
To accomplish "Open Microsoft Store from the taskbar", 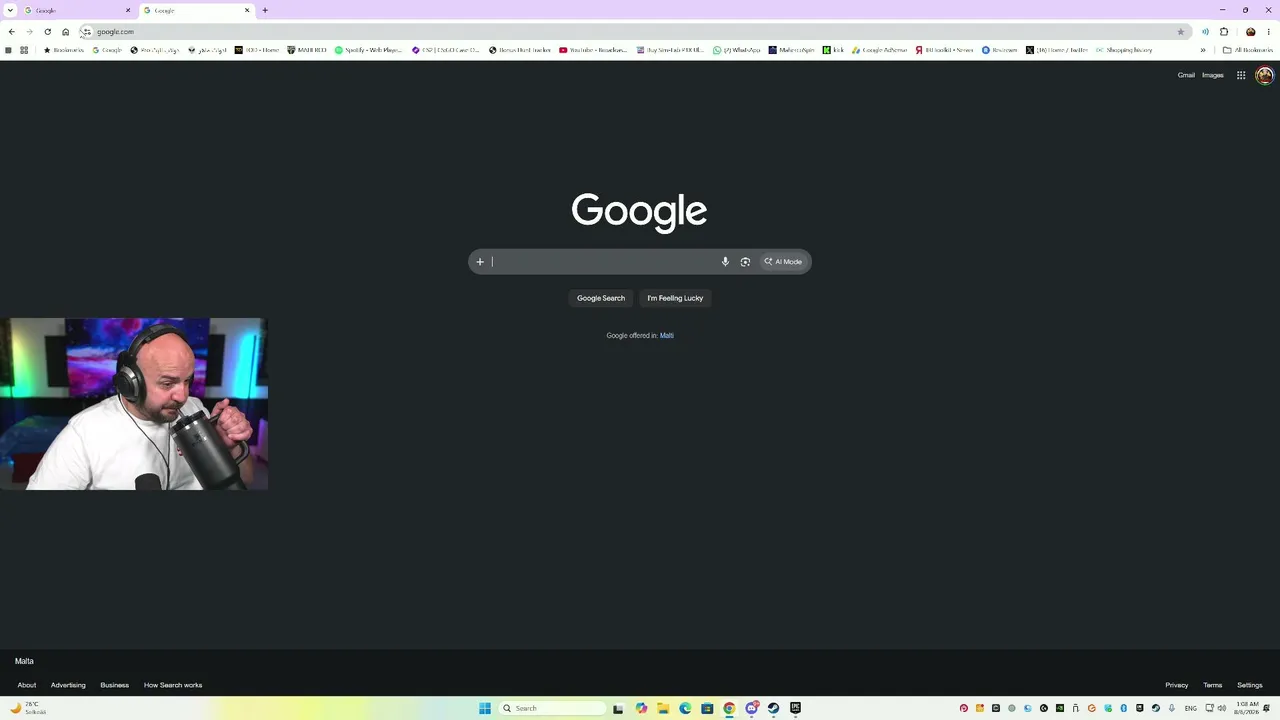I will click(x=707, y=708).
